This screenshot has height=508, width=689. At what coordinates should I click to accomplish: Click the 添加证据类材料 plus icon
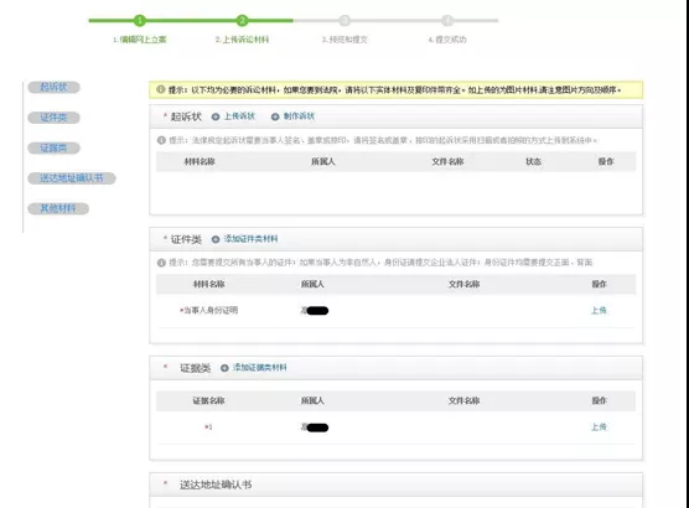pyautogui.click(x=224, y=368)
